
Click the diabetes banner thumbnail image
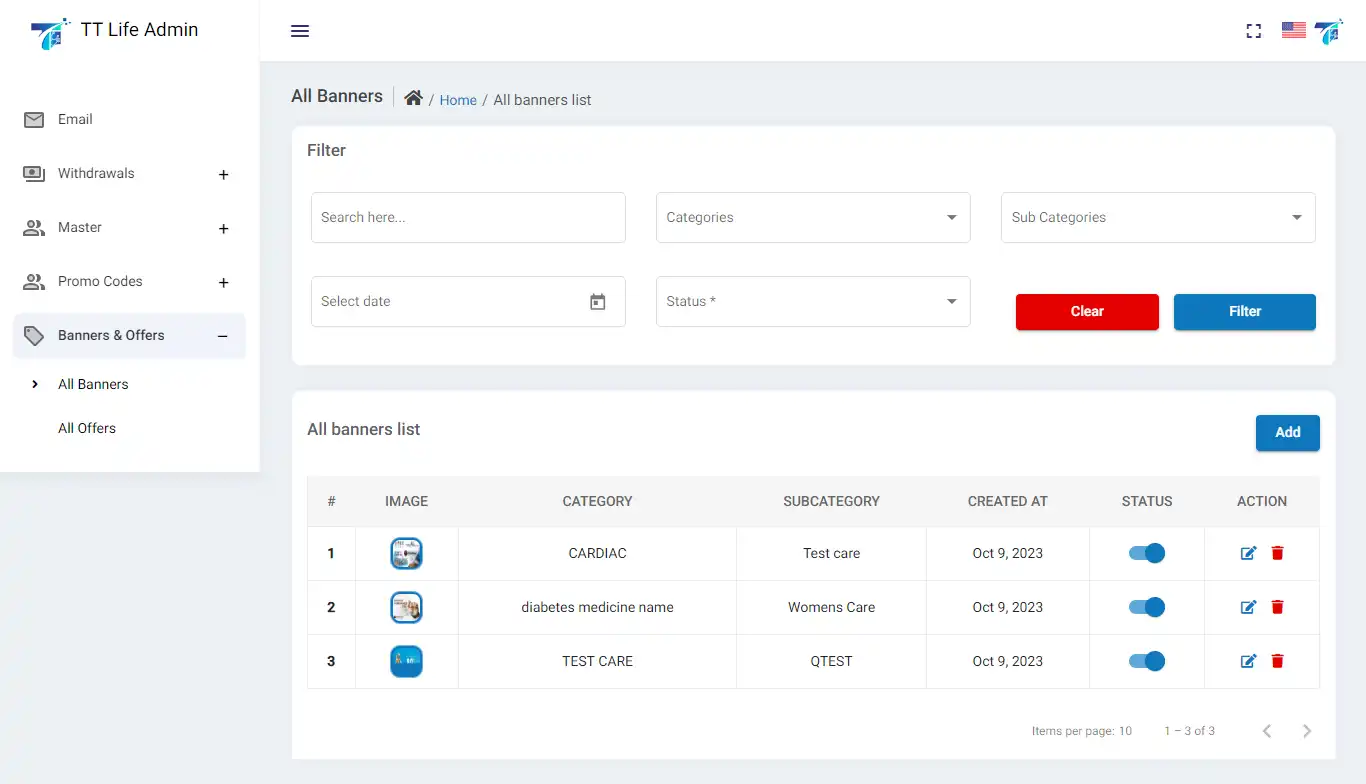pyautogui.click(x=406, y=607)
